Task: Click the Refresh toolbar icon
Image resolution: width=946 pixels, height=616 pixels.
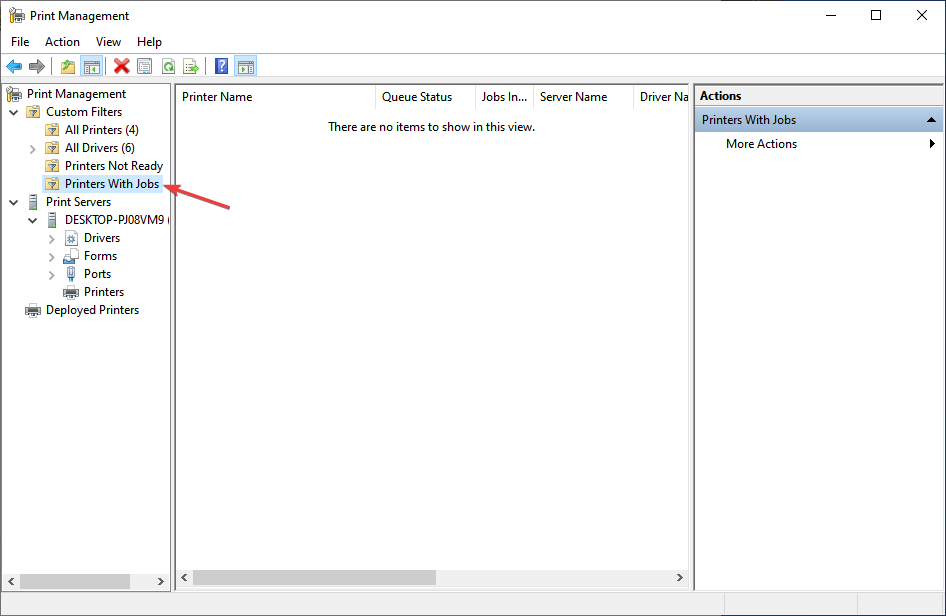Action: [x=168, y=66]
